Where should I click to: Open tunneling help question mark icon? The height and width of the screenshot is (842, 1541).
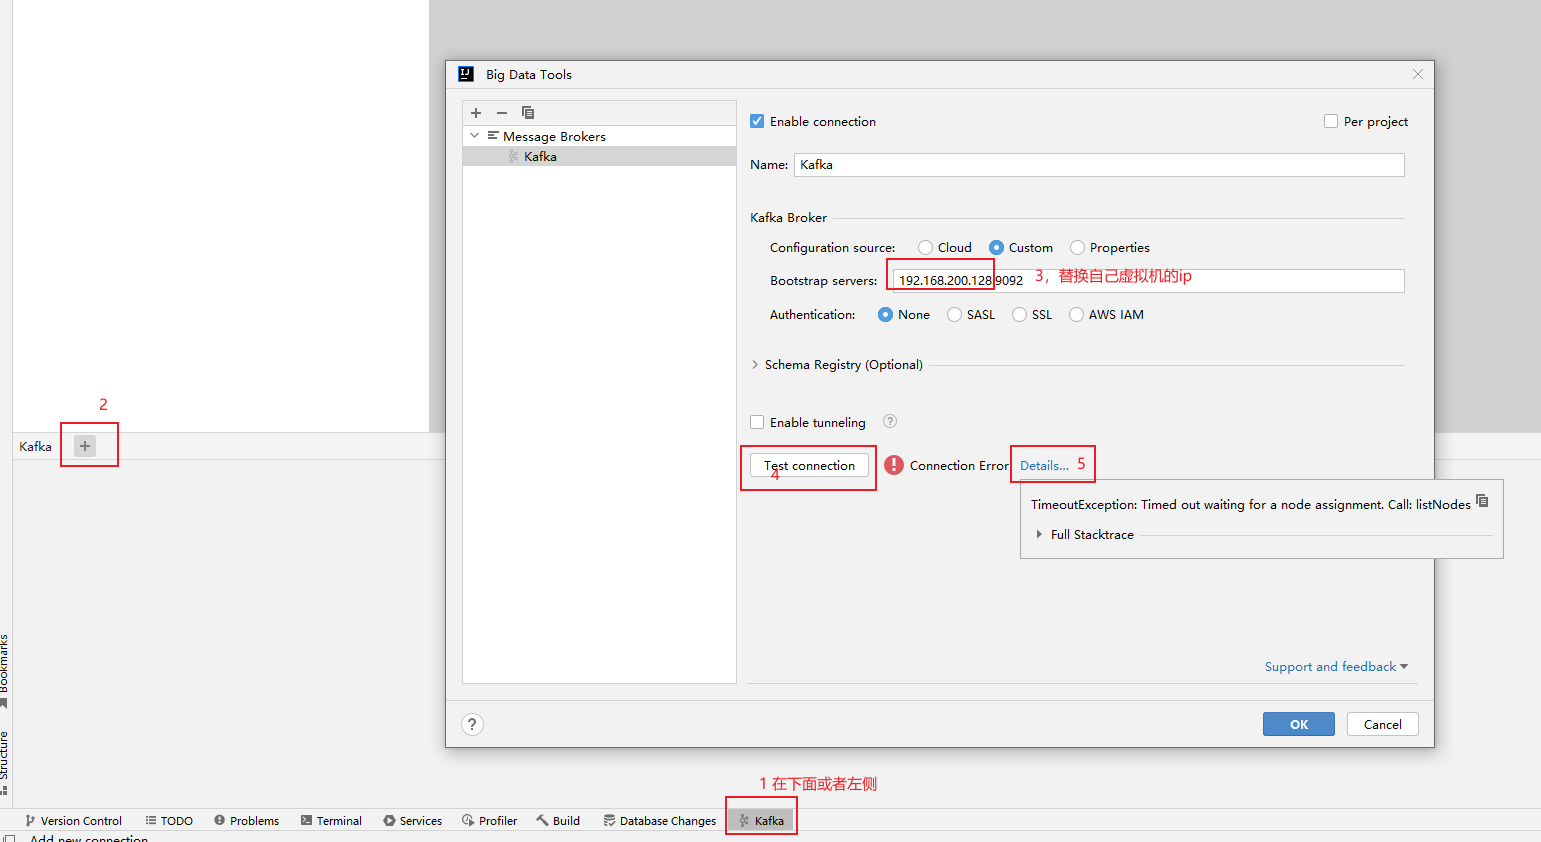pos(890,422)
